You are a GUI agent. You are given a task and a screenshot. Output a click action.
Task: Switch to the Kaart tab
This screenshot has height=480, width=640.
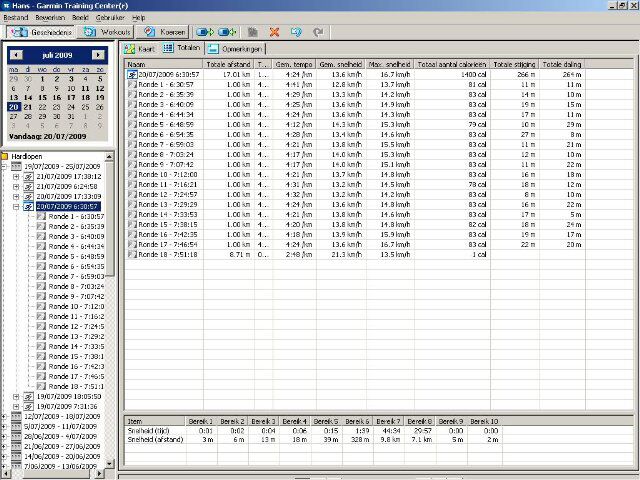(139, 48)
